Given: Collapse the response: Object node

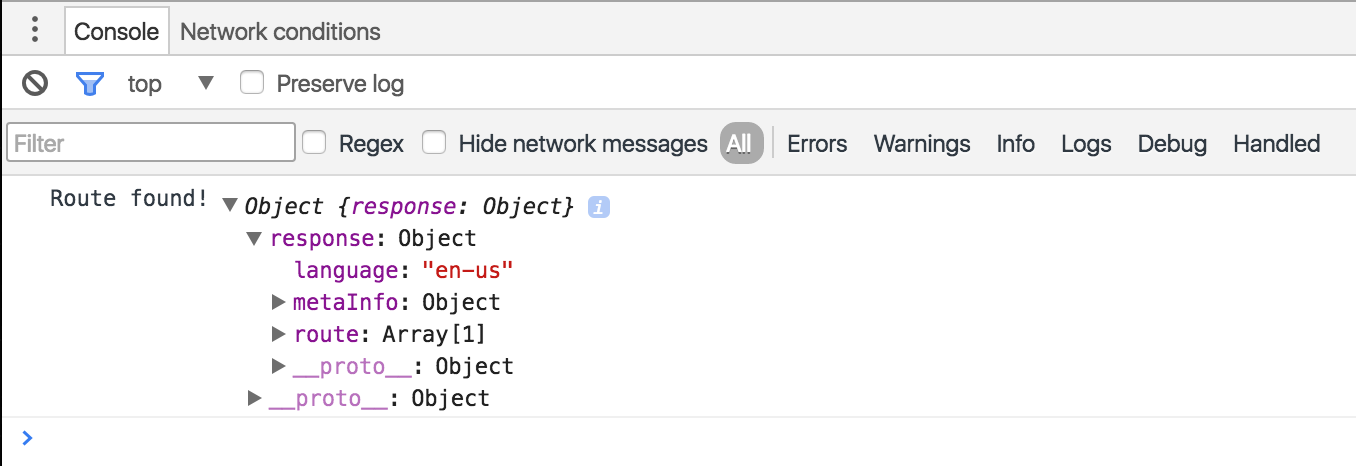Looking at the screenshot, I should tap(255, 239).
